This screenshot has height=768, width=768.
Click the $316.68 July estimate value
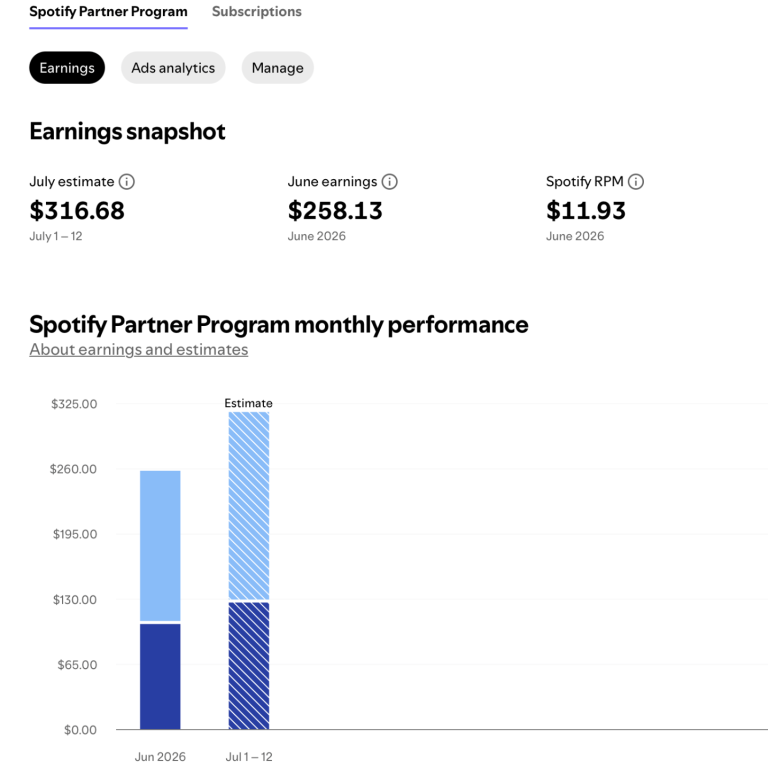77,211
